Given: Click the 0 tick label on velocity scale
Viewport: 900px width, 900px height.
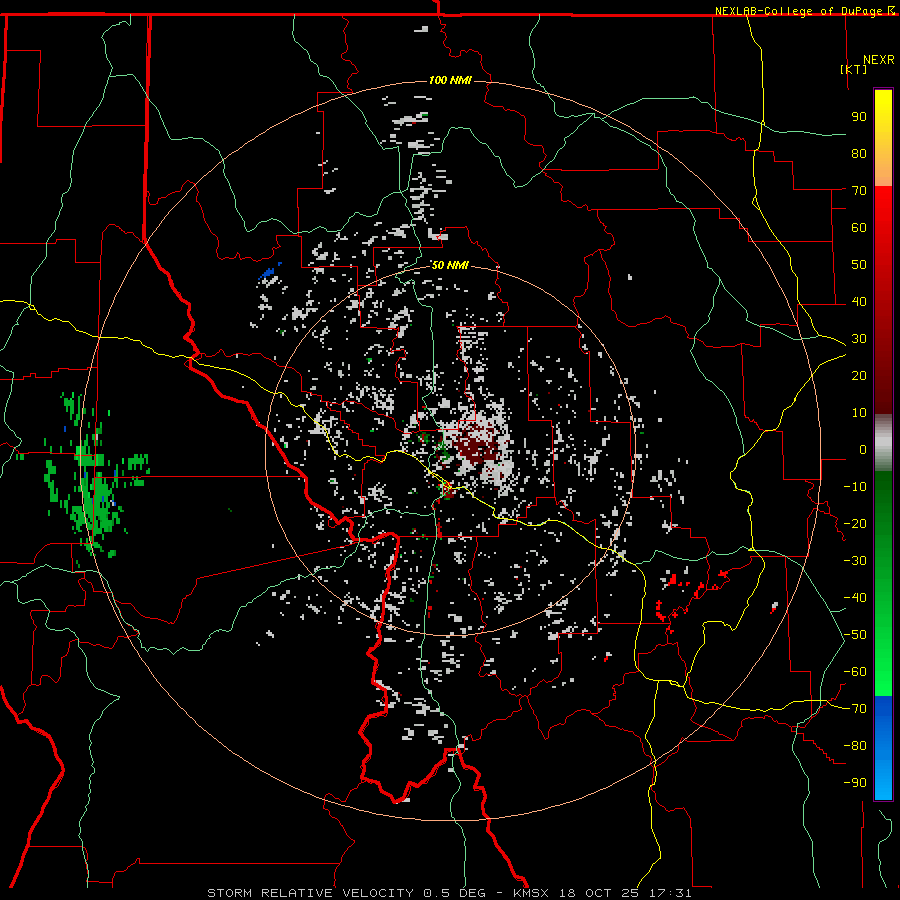Looking at the screenshot, I should [863, 449].
